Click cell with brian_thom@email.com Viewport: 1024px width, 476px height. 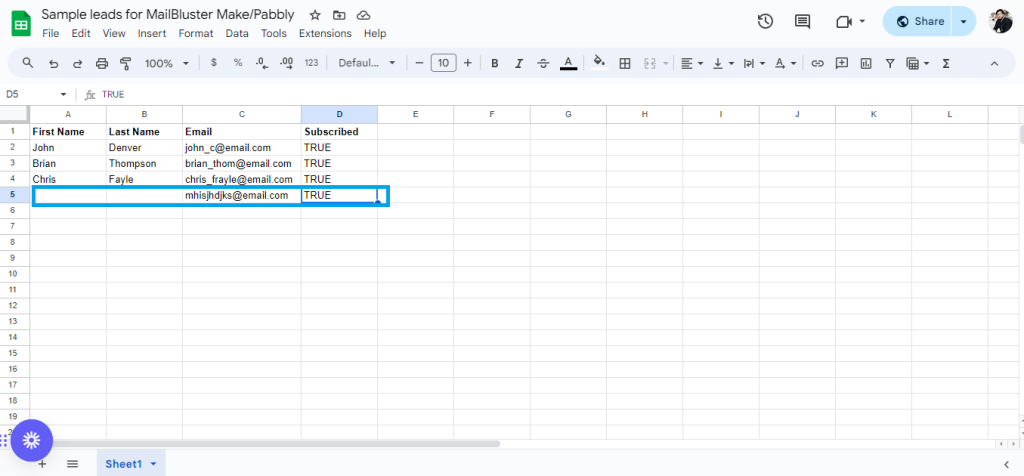(242, 163)
